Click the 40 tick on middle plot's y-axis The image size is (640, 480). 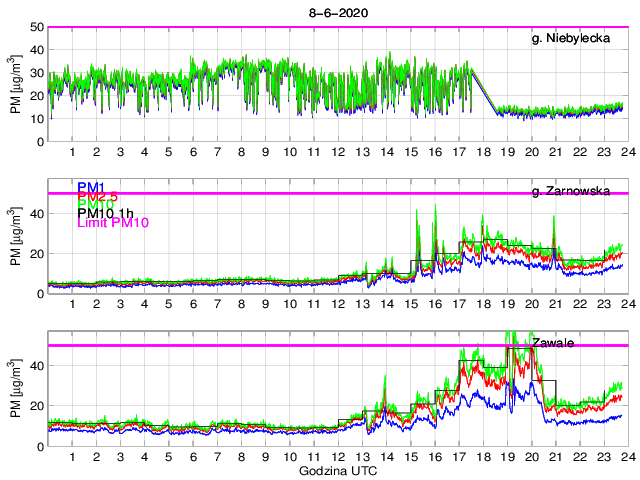[37, 213]
